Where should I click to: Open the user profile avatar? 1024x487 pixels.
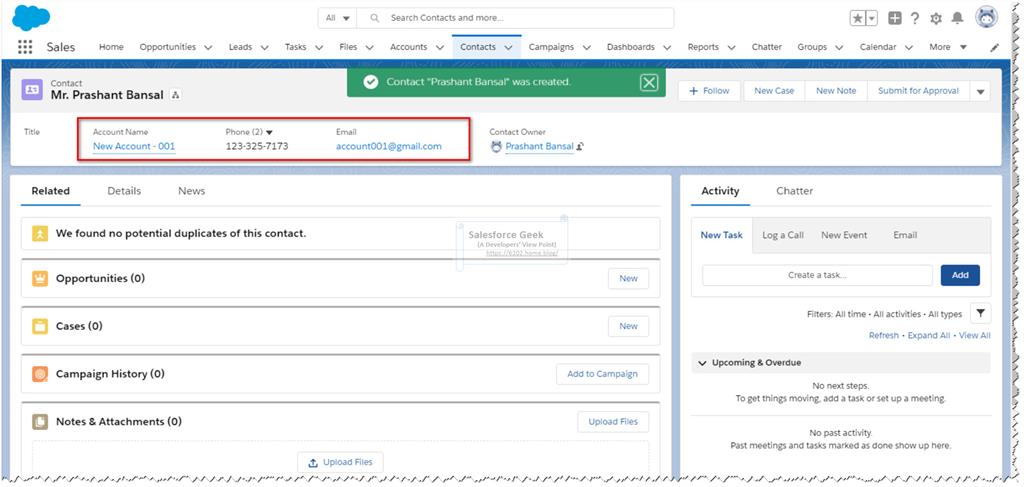[987, 18]
